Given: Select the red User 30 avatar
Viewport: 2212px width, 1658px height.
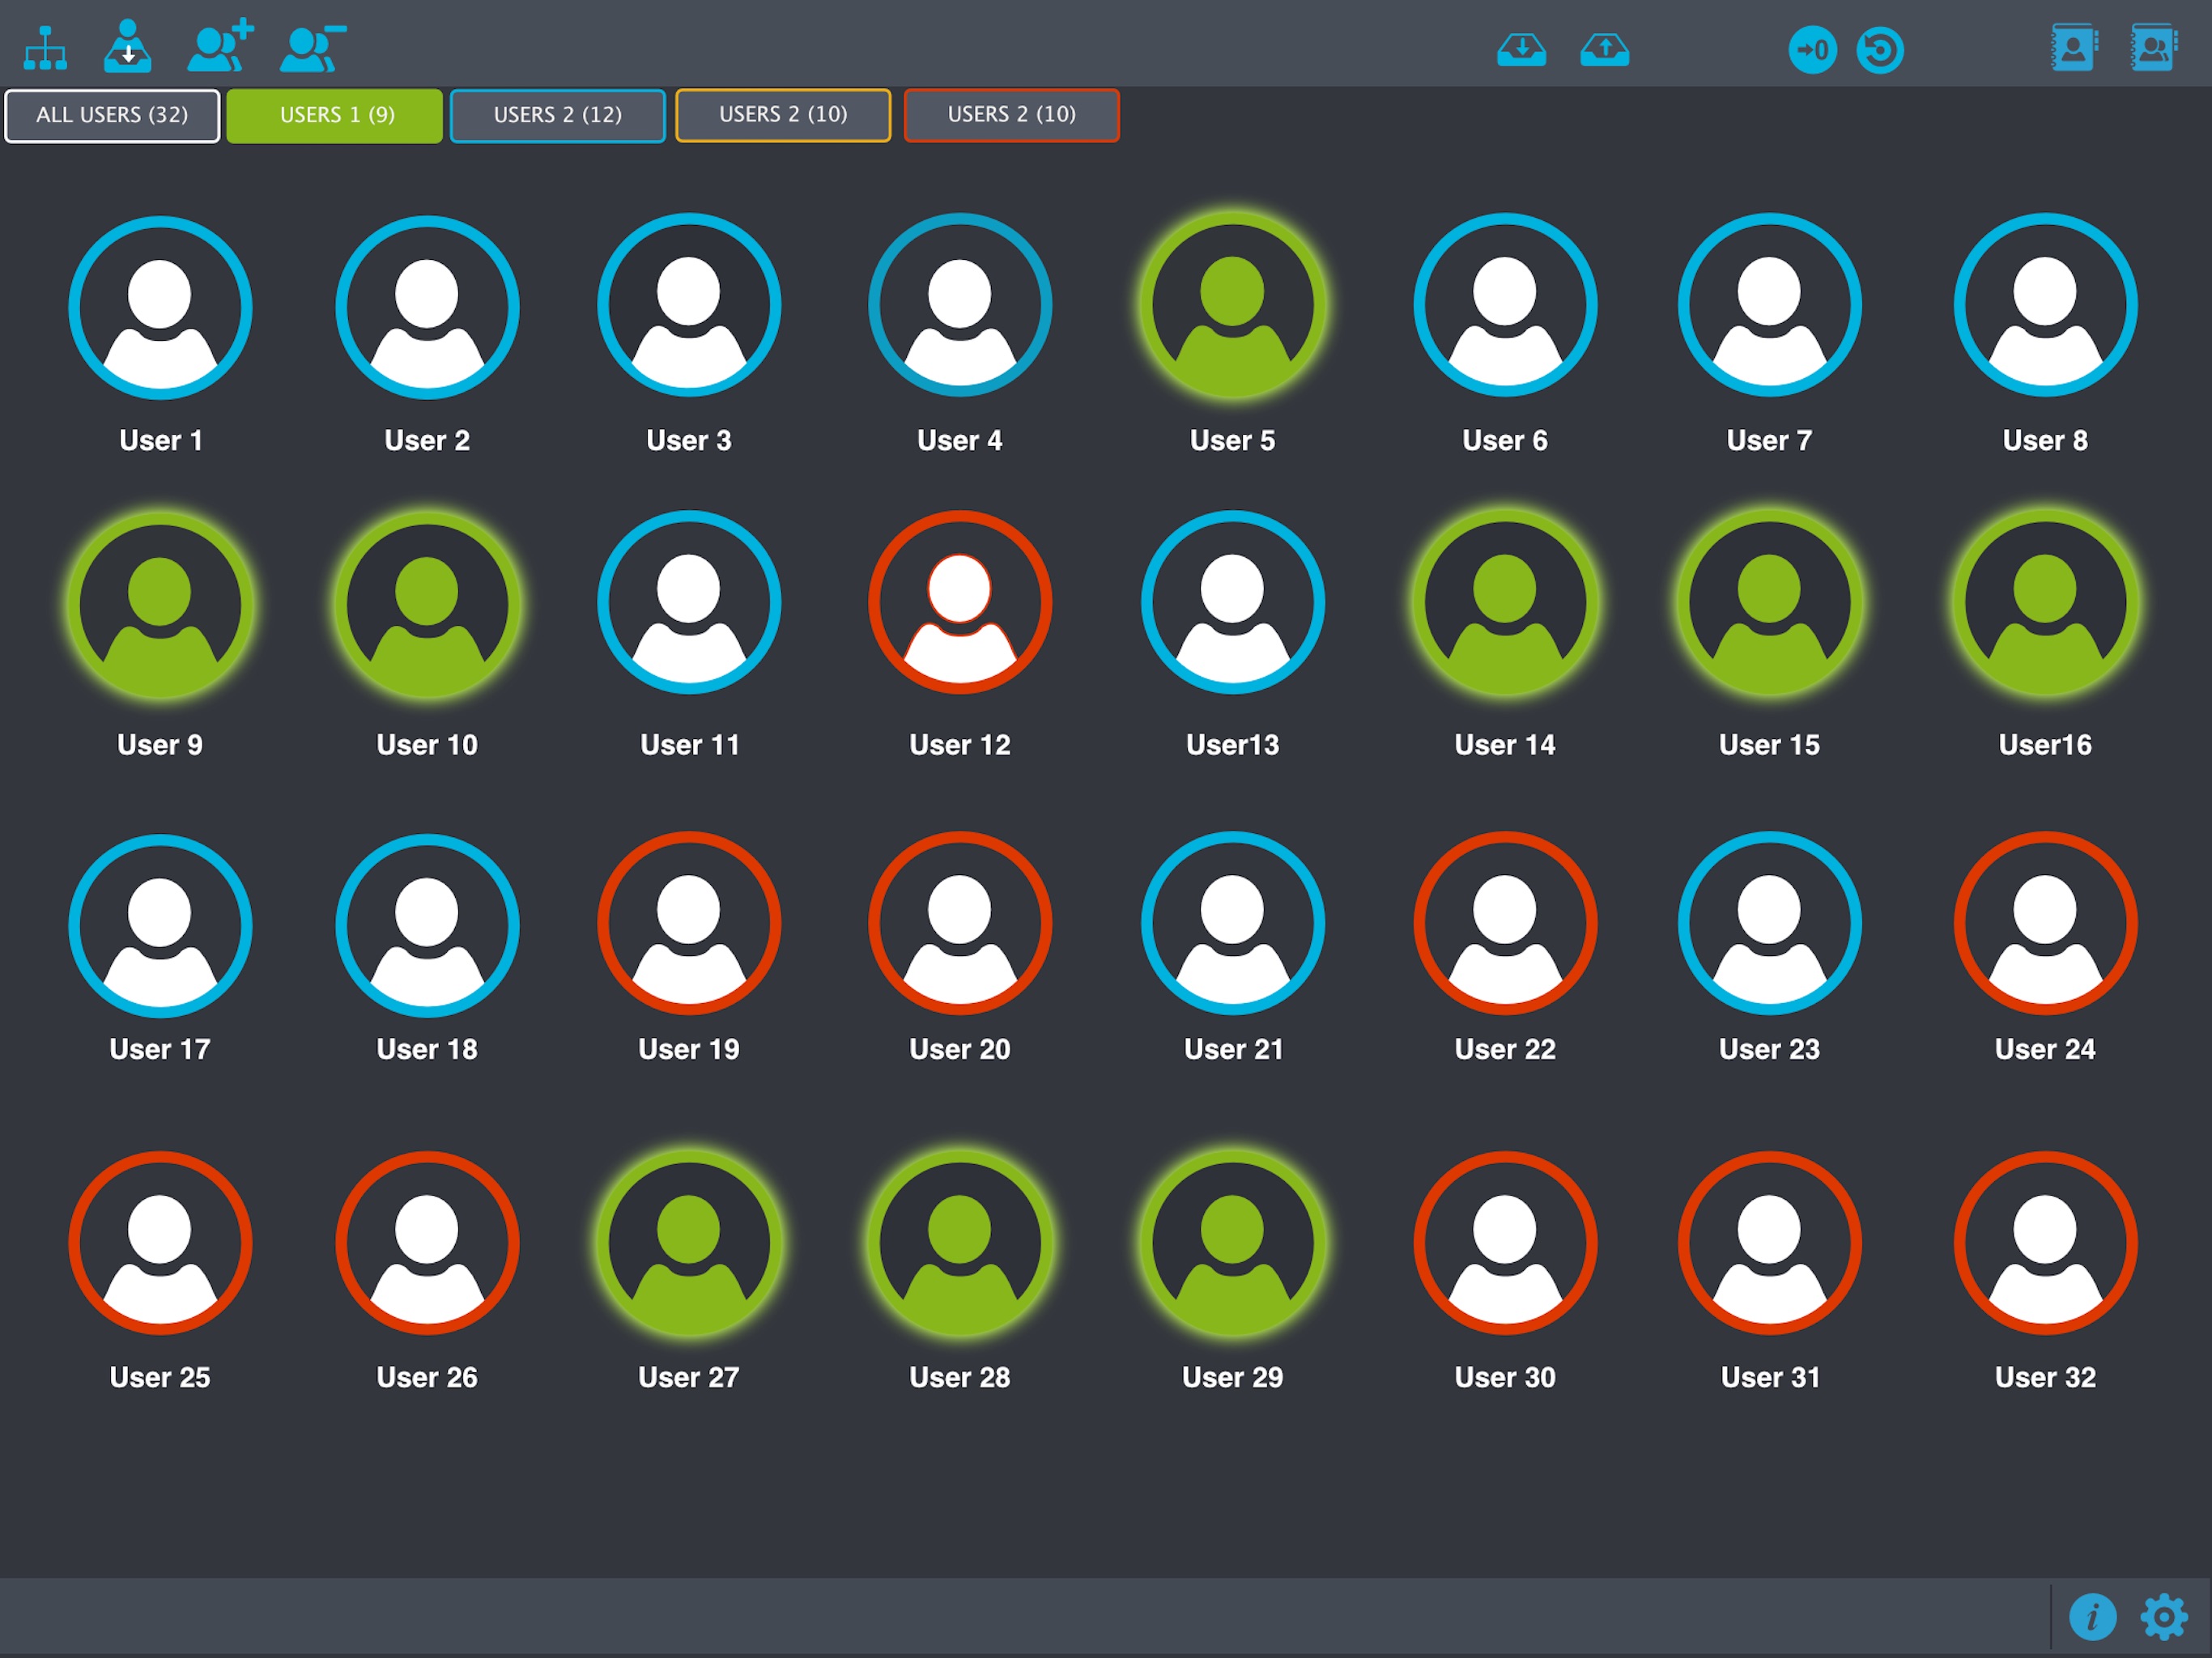Looking at the screenshot, I should coord(1505,1243).
